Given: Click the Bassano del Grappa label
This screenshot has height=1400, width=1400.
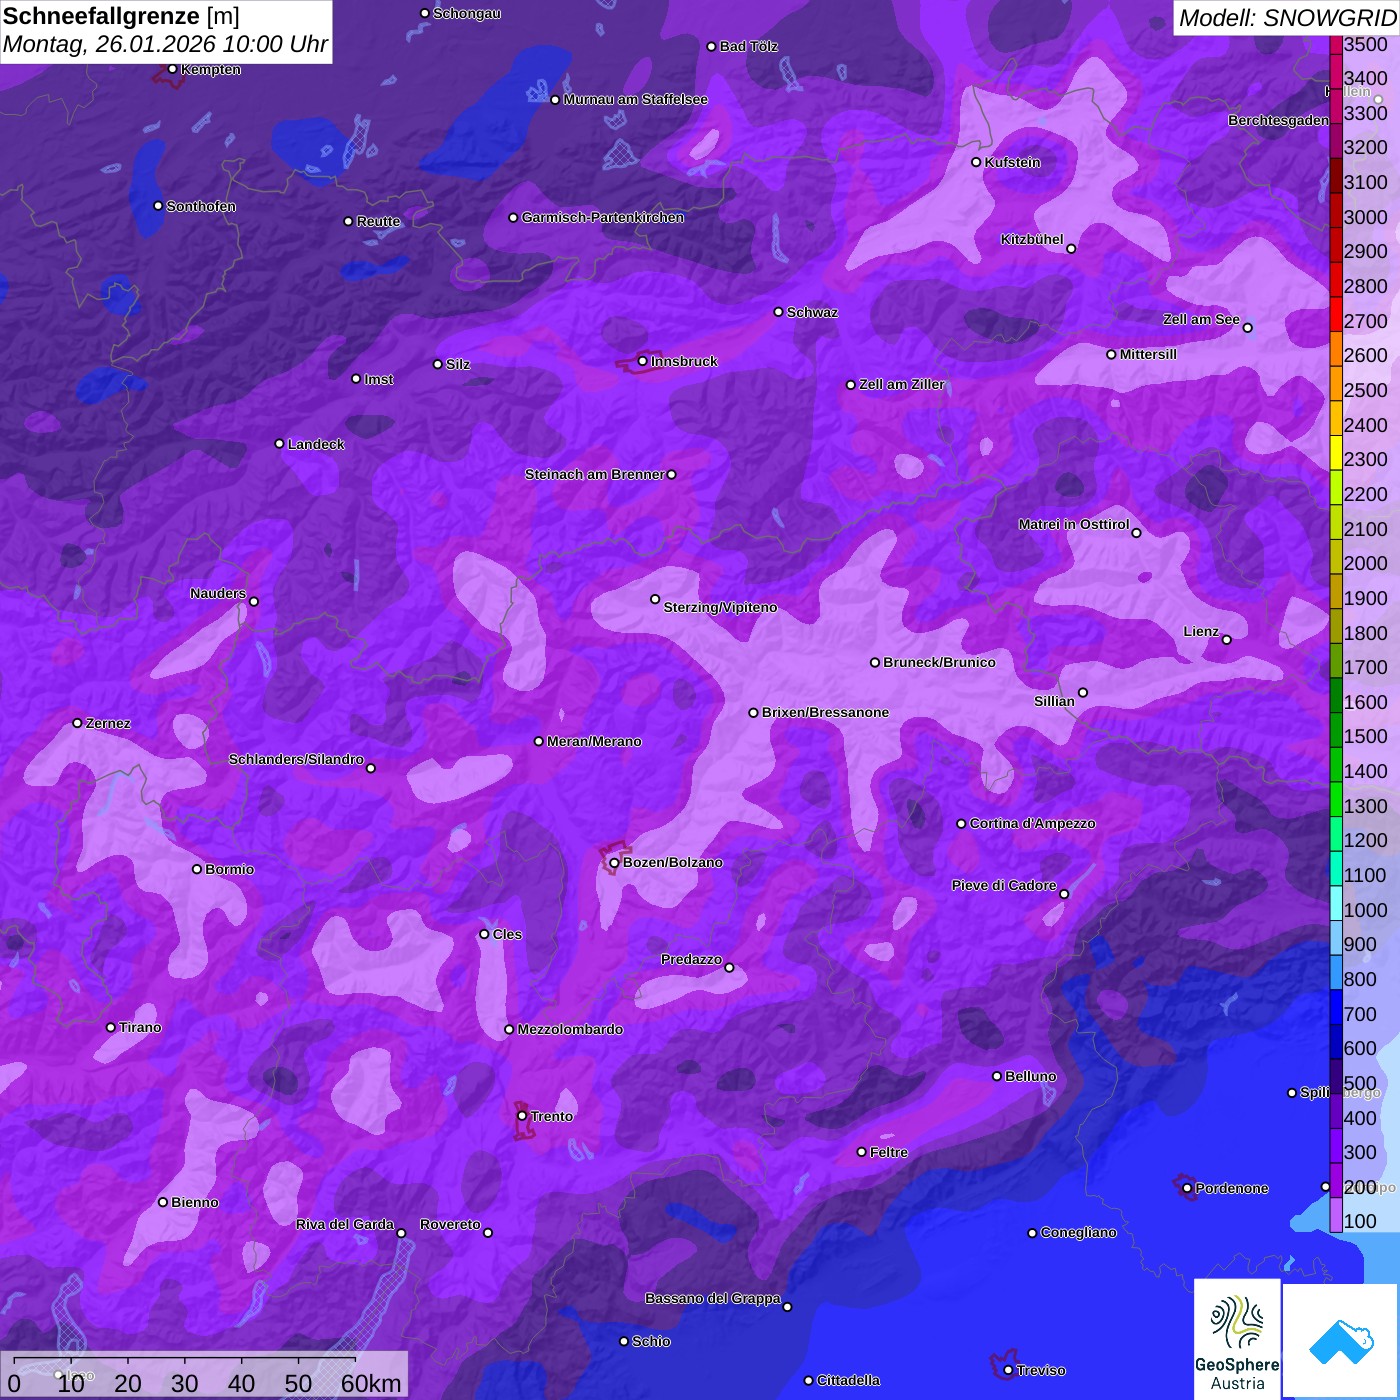Looking at the screenshot, I should point(713,1299).
